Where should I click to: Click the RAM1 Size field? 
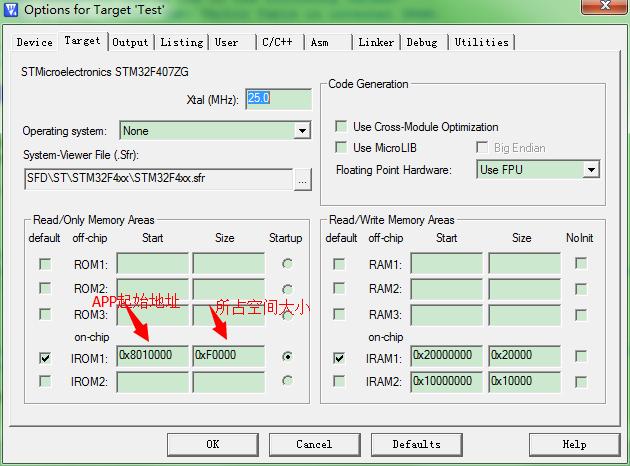tap(524, 264)
